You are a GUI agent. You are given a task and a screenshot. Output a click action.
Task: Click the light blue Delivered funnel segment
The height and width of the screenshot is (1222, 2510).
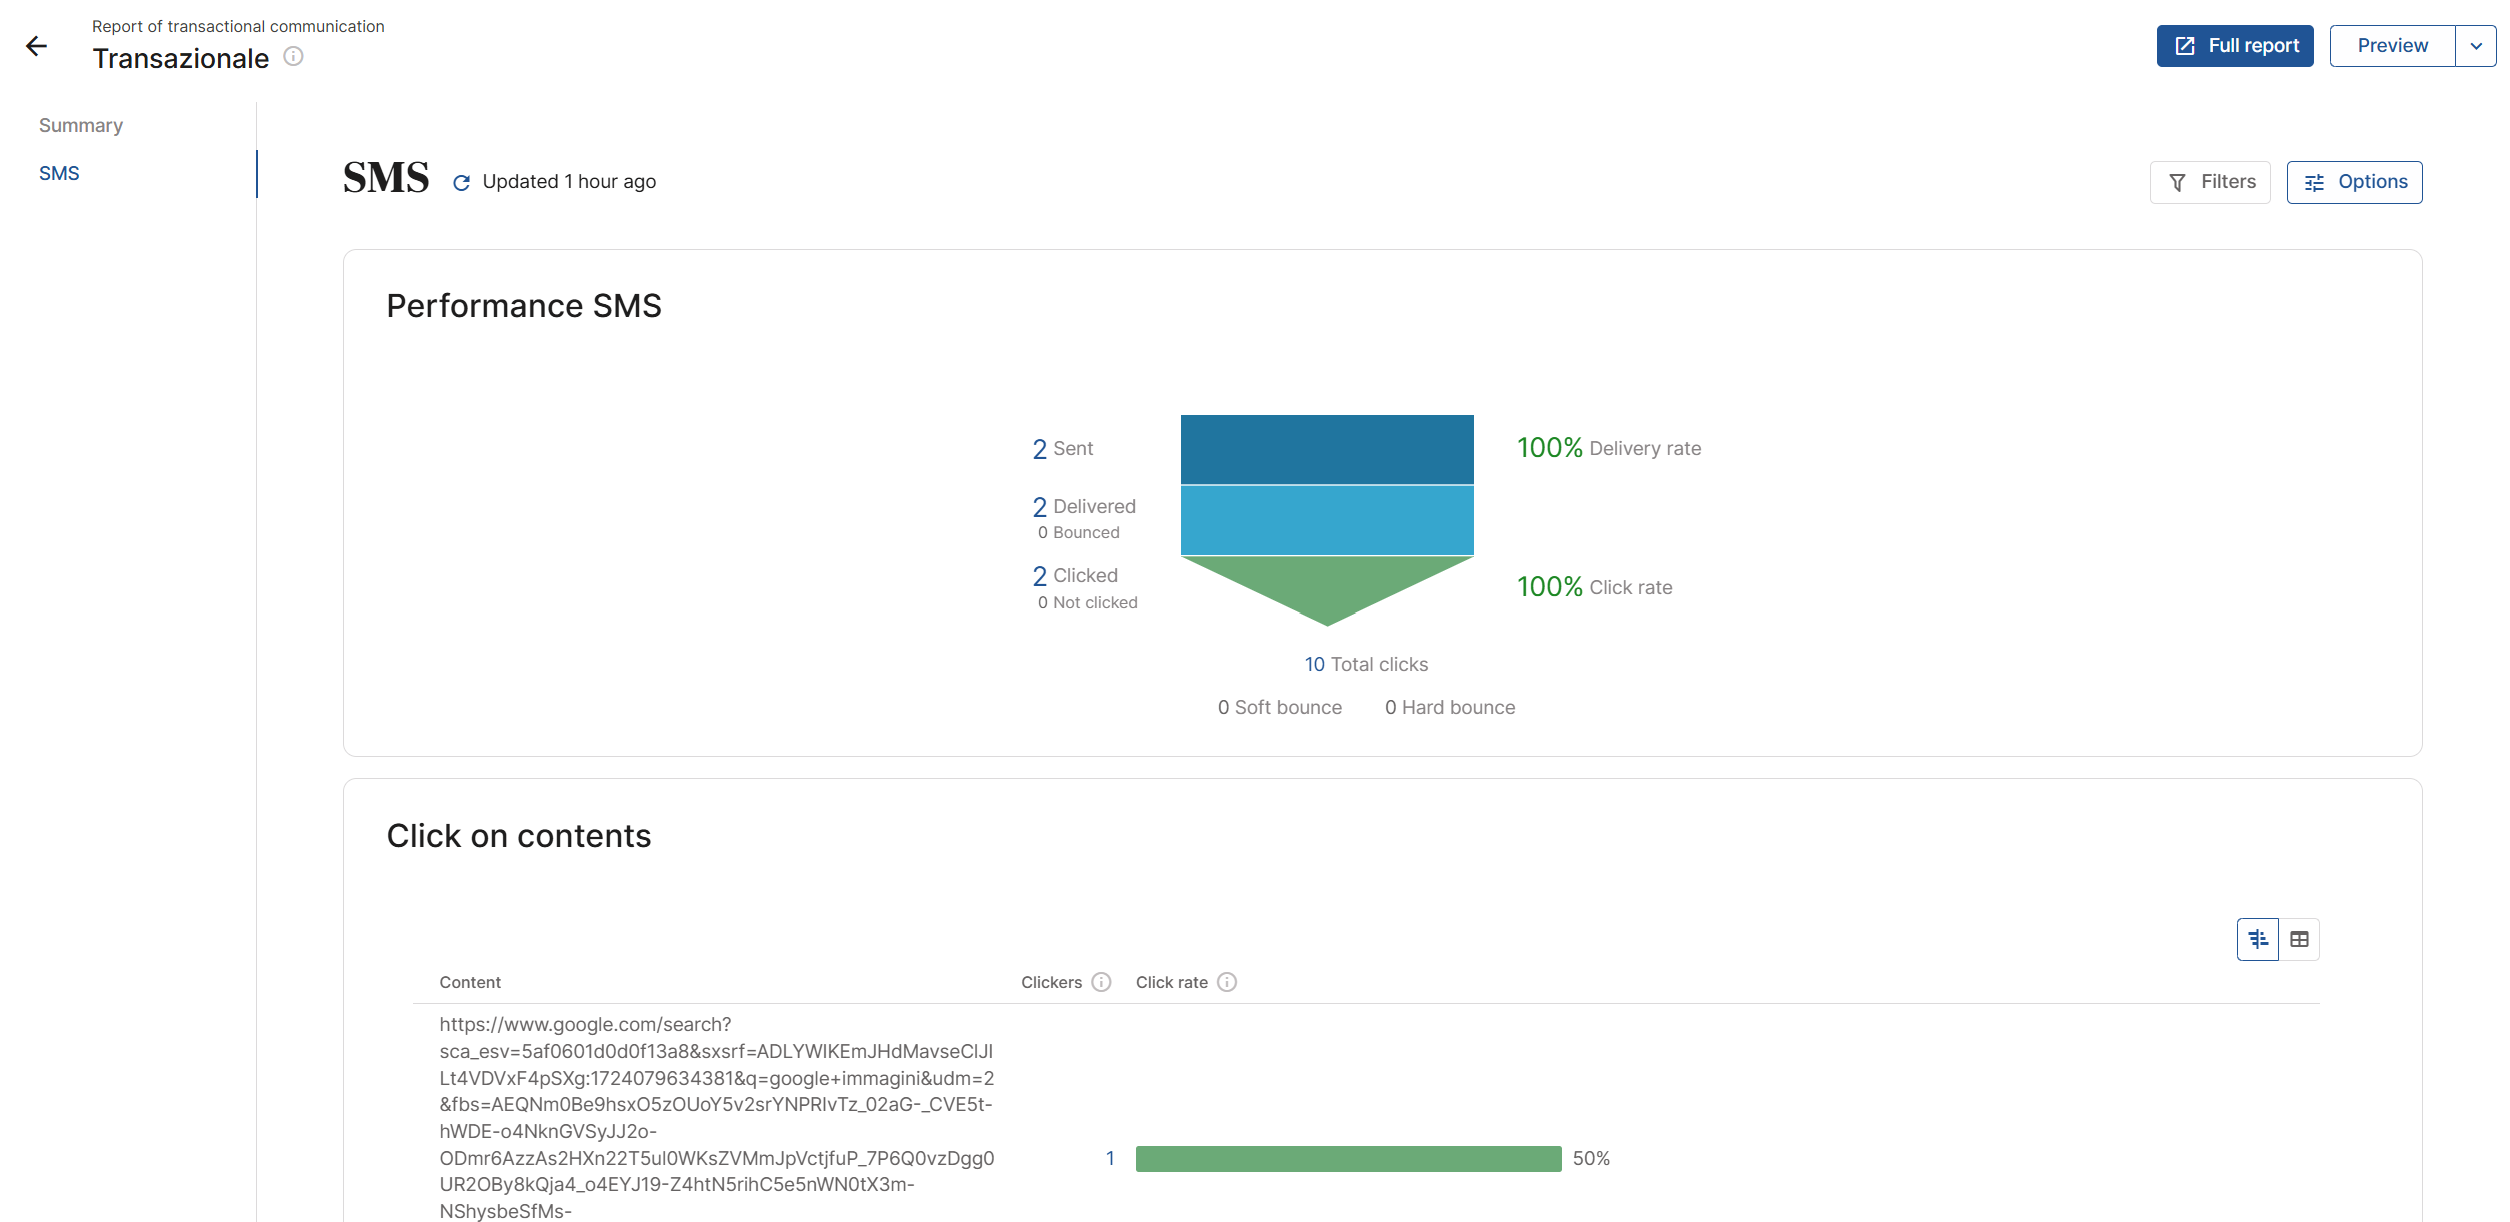click(x=1327, y=520)
